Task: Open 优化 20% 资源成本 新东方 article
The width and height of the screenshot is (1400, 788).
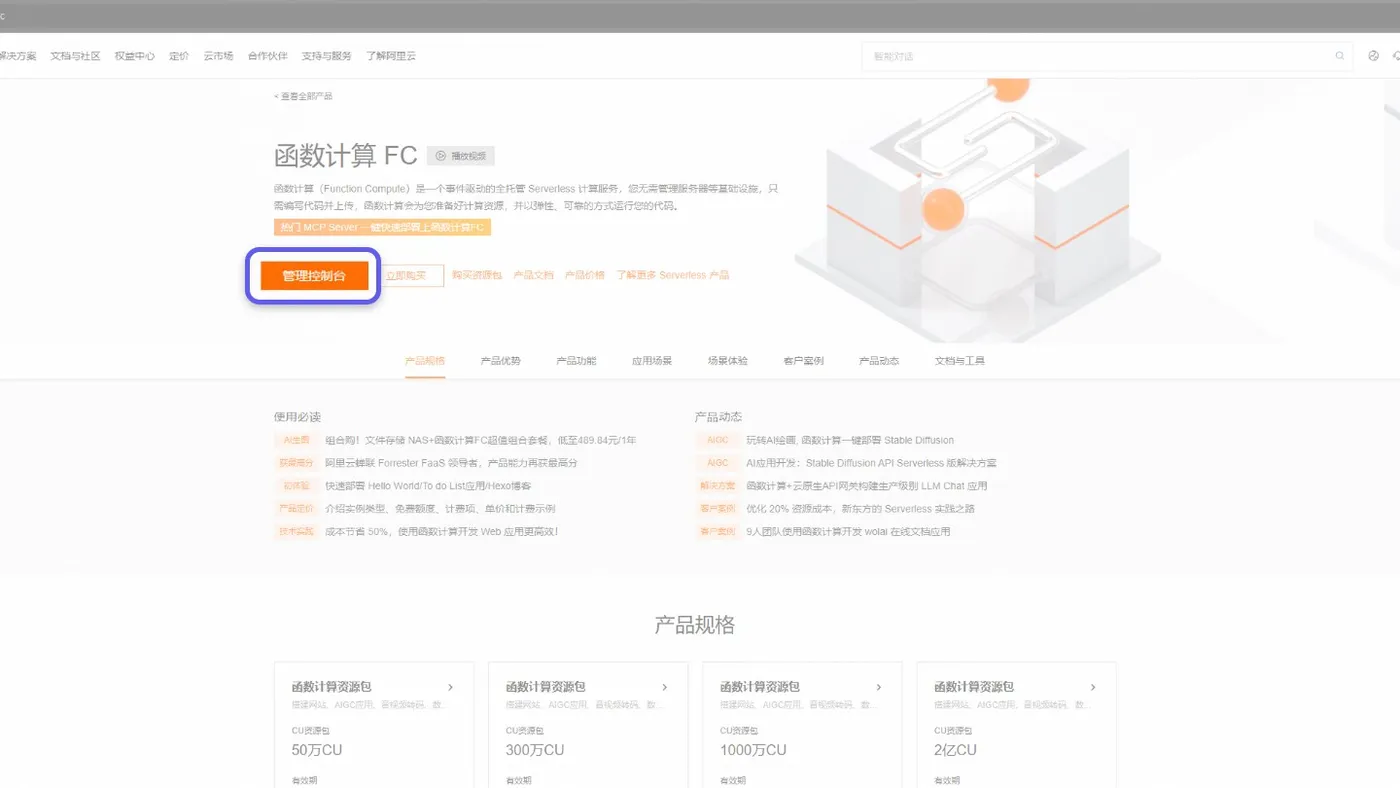Action: coord(860,509)
